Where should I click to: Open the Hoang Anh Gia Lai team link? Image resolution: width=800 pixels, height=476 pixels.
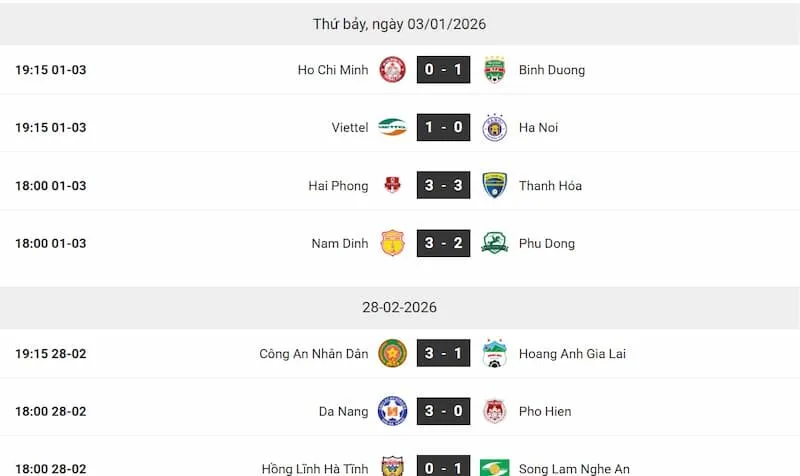572,354
